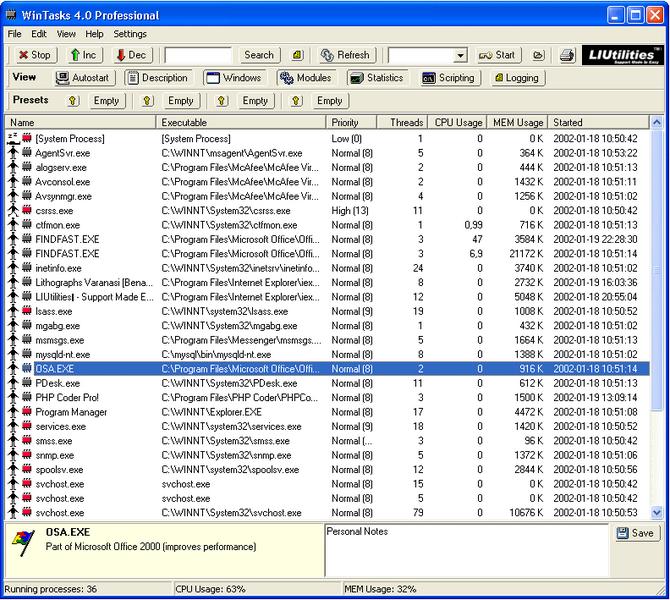Open the File menu
The height and width of the screenshot is (600, 670).
click(15, 34)
